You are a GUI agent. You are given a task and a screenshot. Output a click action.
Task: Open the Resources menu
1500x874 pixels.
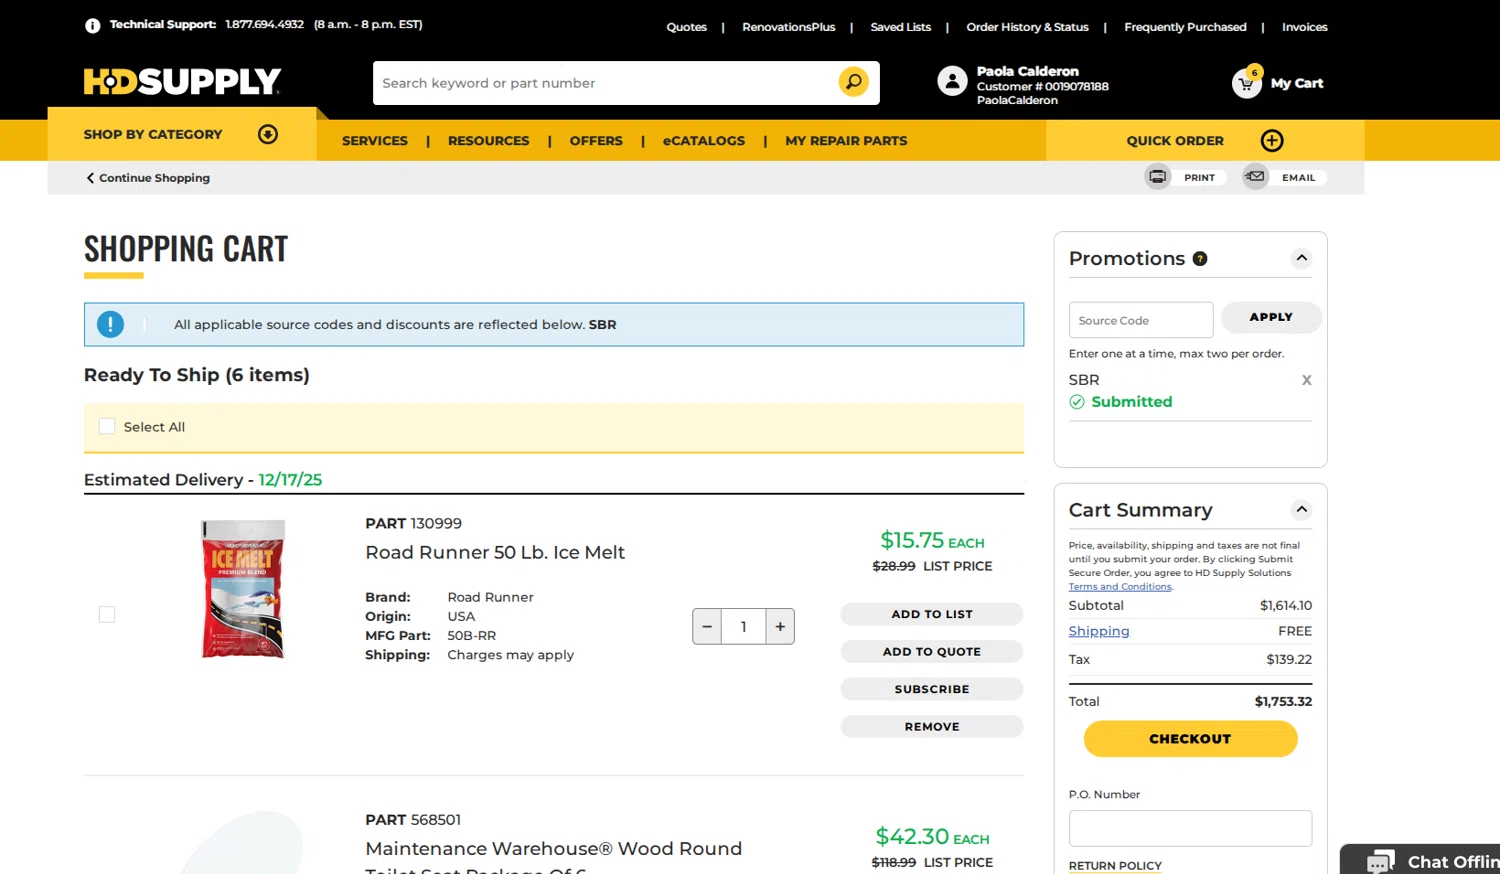click(489, 141)
